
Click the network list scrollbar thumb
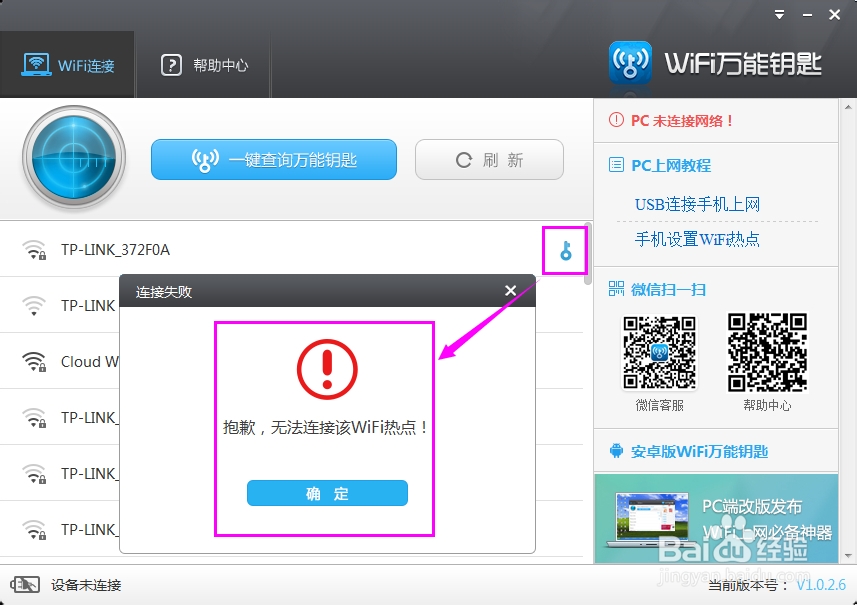(588, 254)
